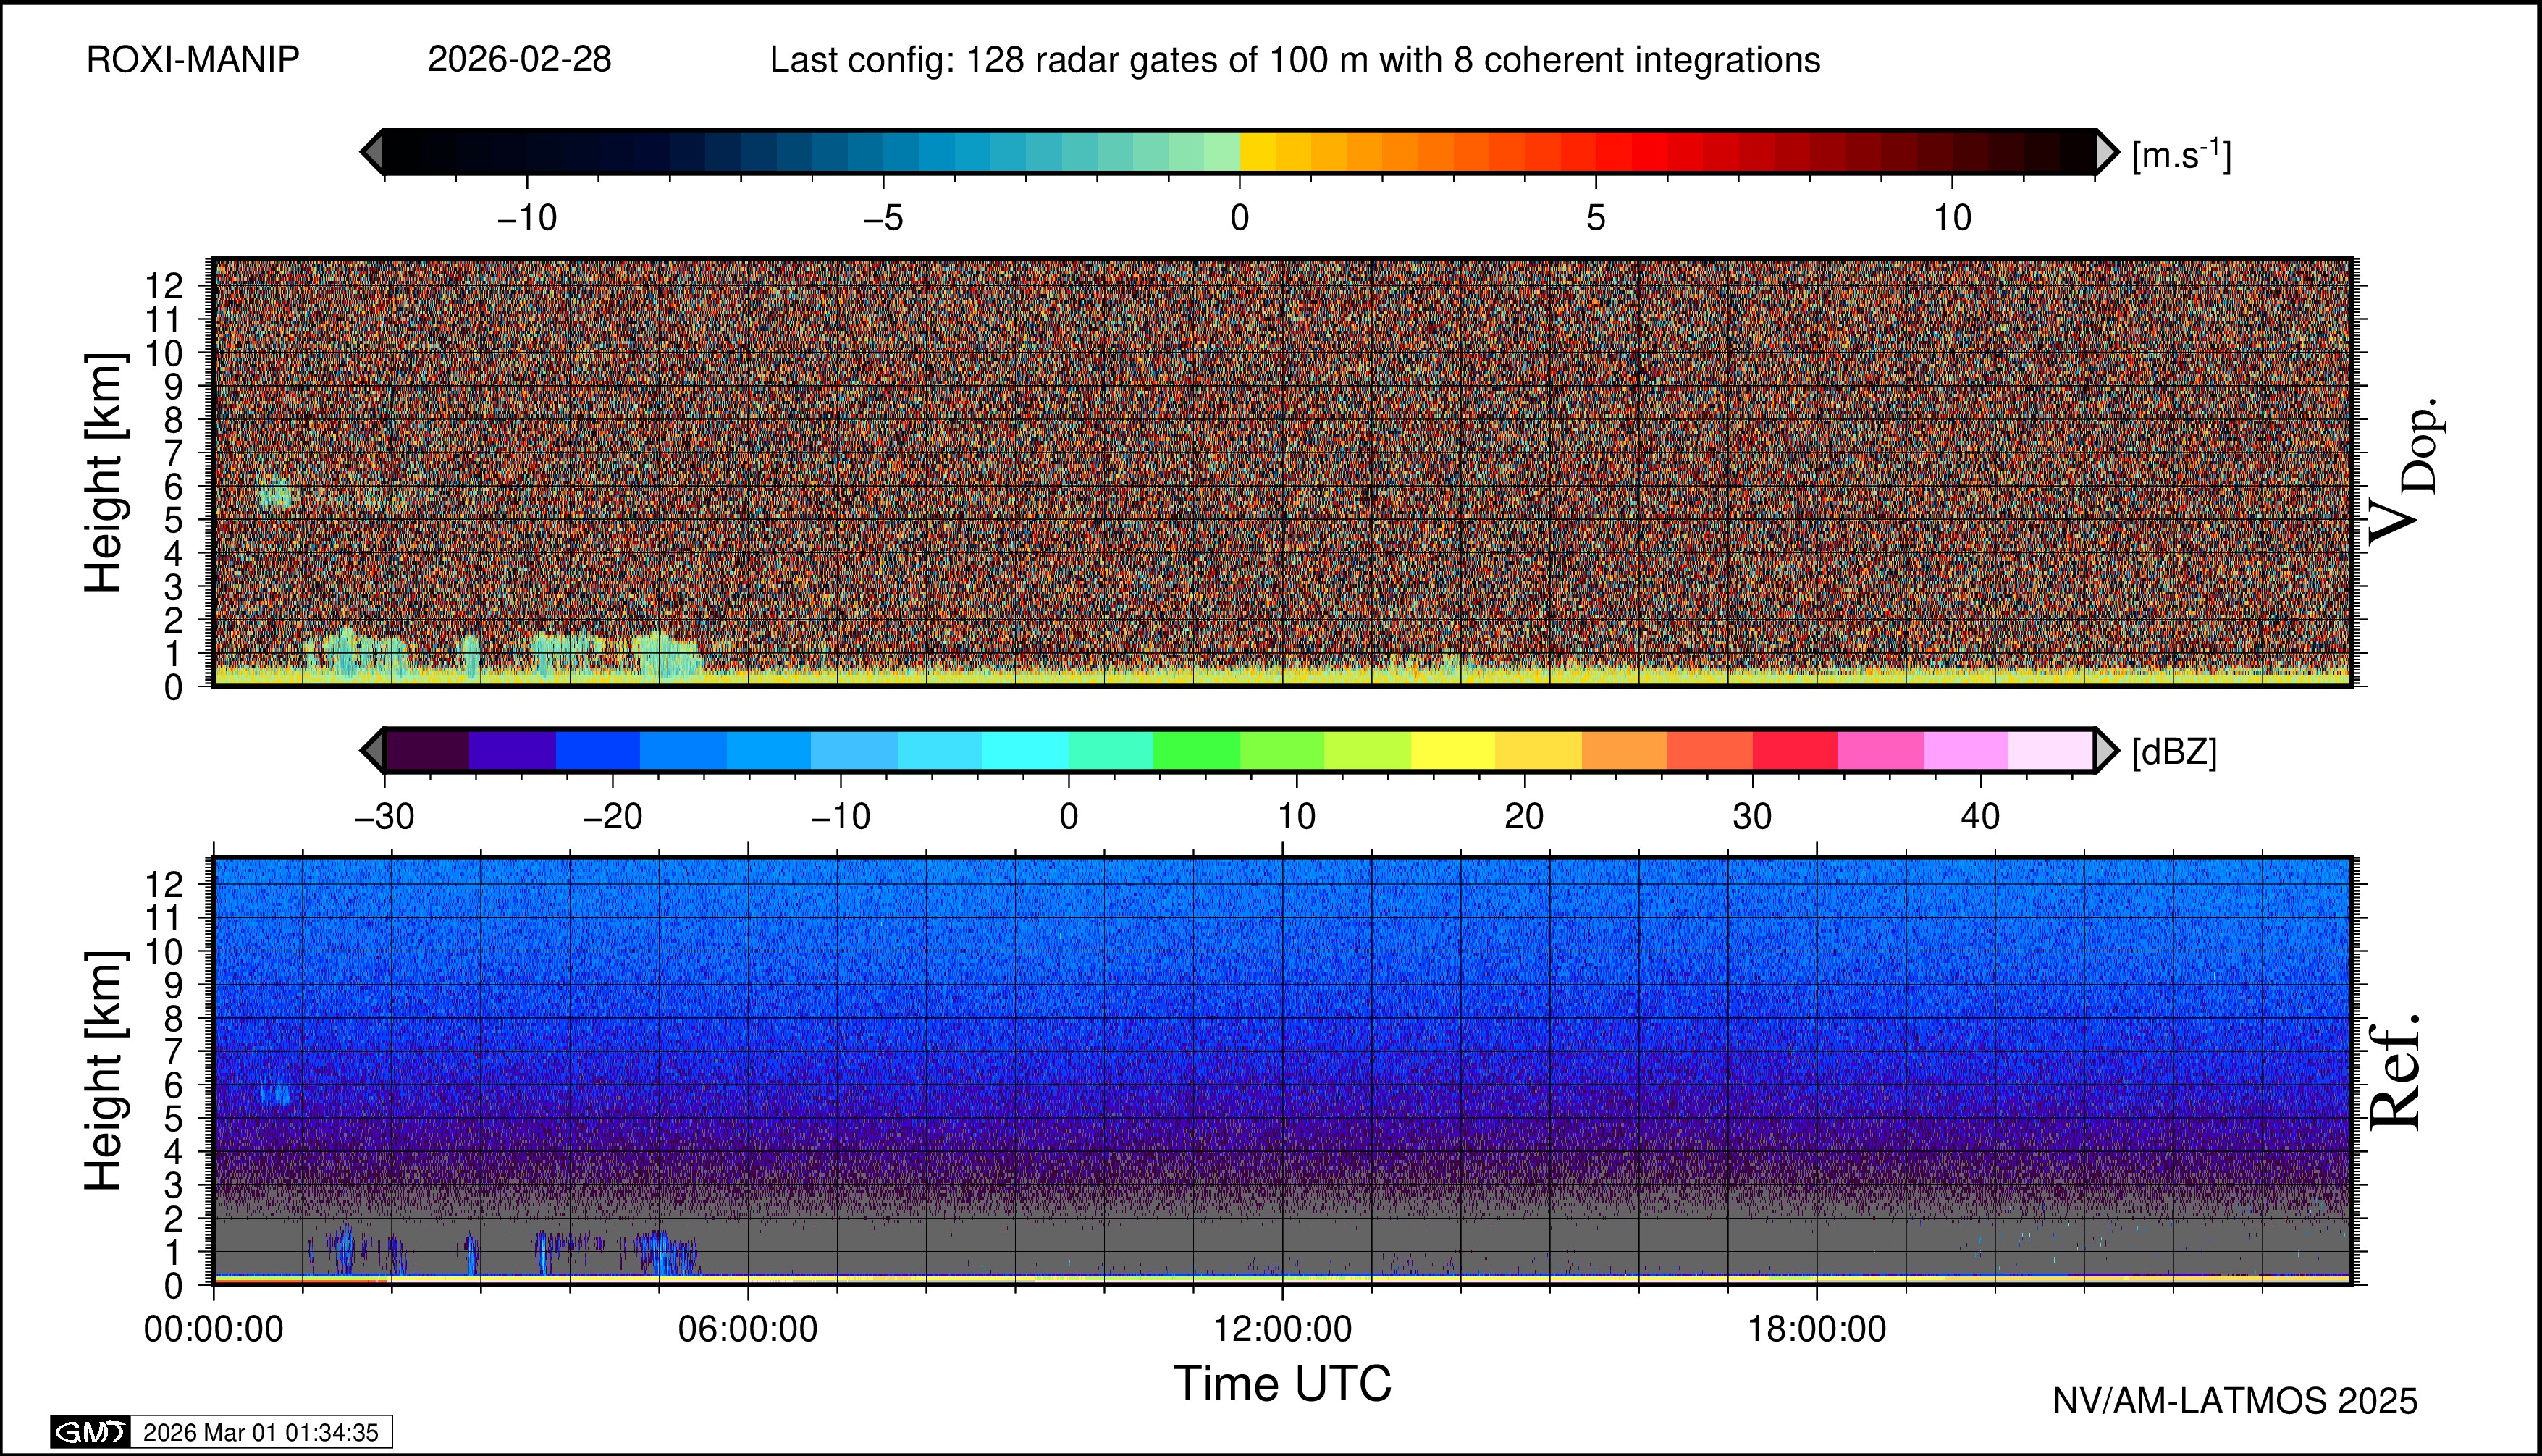This screenshot has height=1456, width=2542.
Task: Click the 2026 Mar 01 generation timestamp
Action: point(260,1432)
